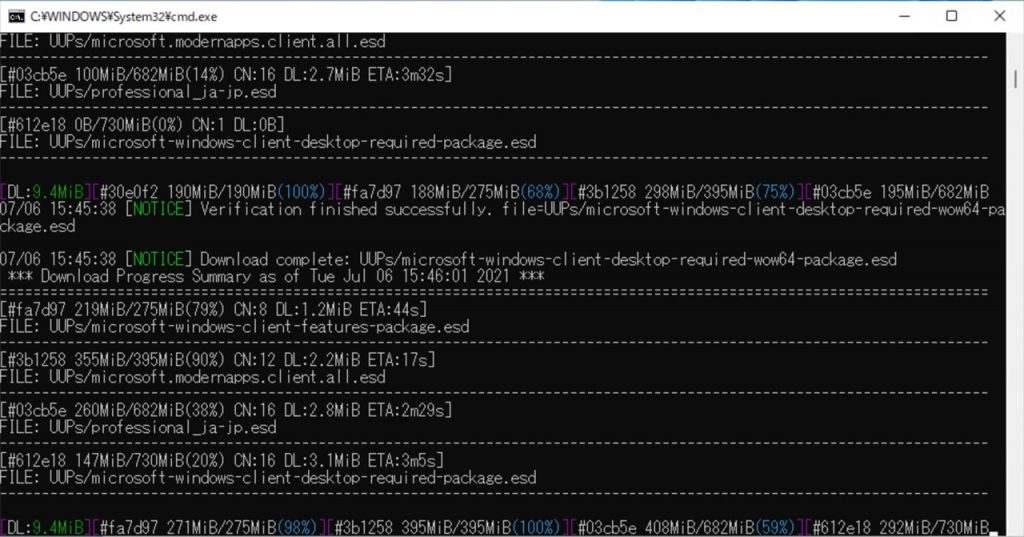Viewport: 1024px width, 537px height.
Task: Click the 'Download complete:' notice line
Action: pos(448,259)
